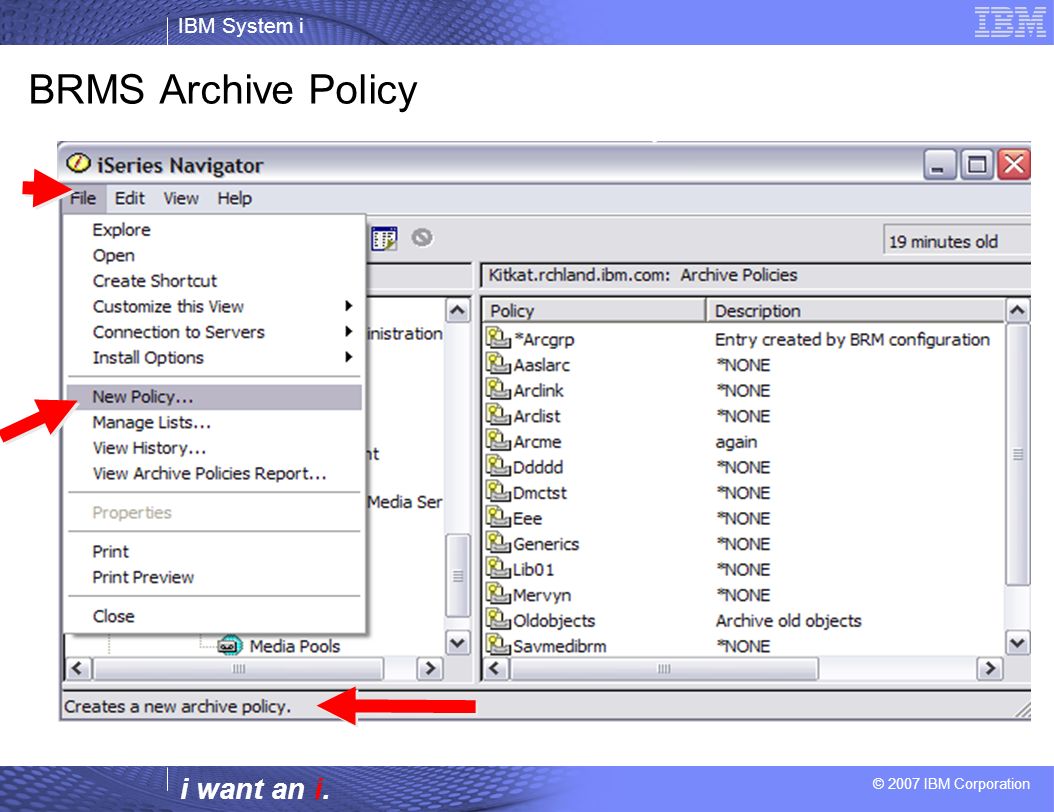Click the tree pane vertical scrollbar thumb
1054x812 pixels.
pos(458,575)
